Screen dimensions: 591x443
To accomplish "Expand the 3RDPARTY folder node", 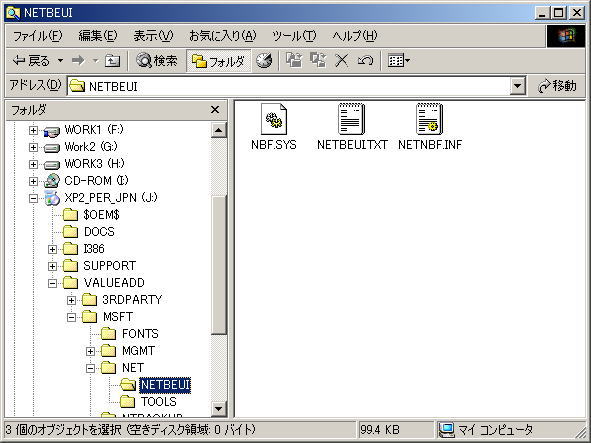I will click(71, 300).
